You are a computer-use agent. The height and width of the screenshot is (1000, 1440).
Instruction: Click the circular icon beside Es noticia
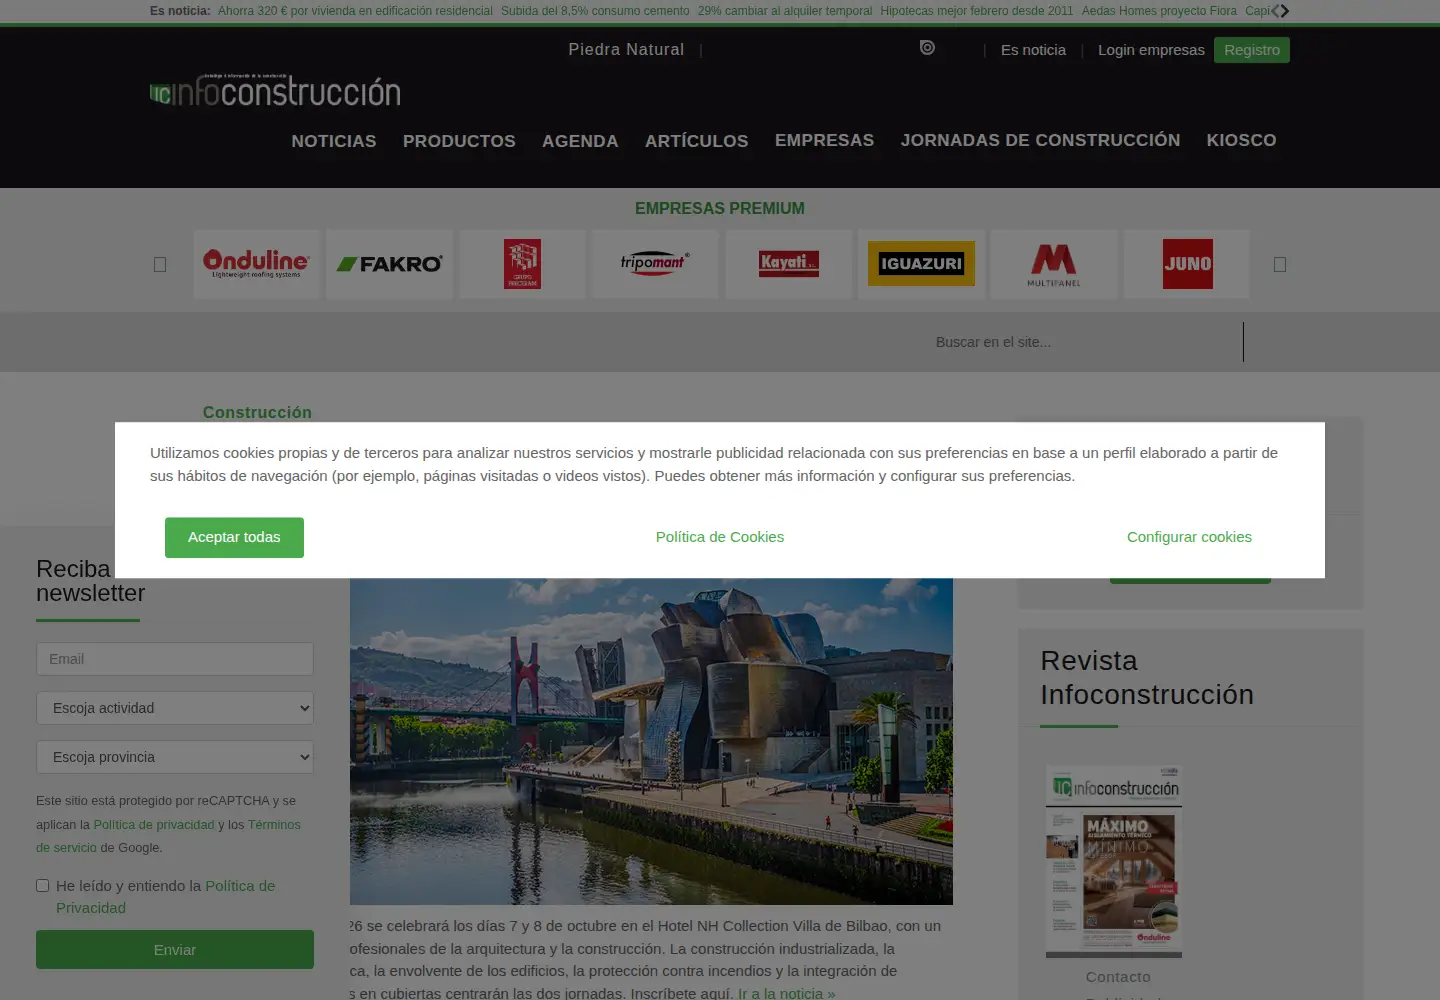[x=927, y=48]
